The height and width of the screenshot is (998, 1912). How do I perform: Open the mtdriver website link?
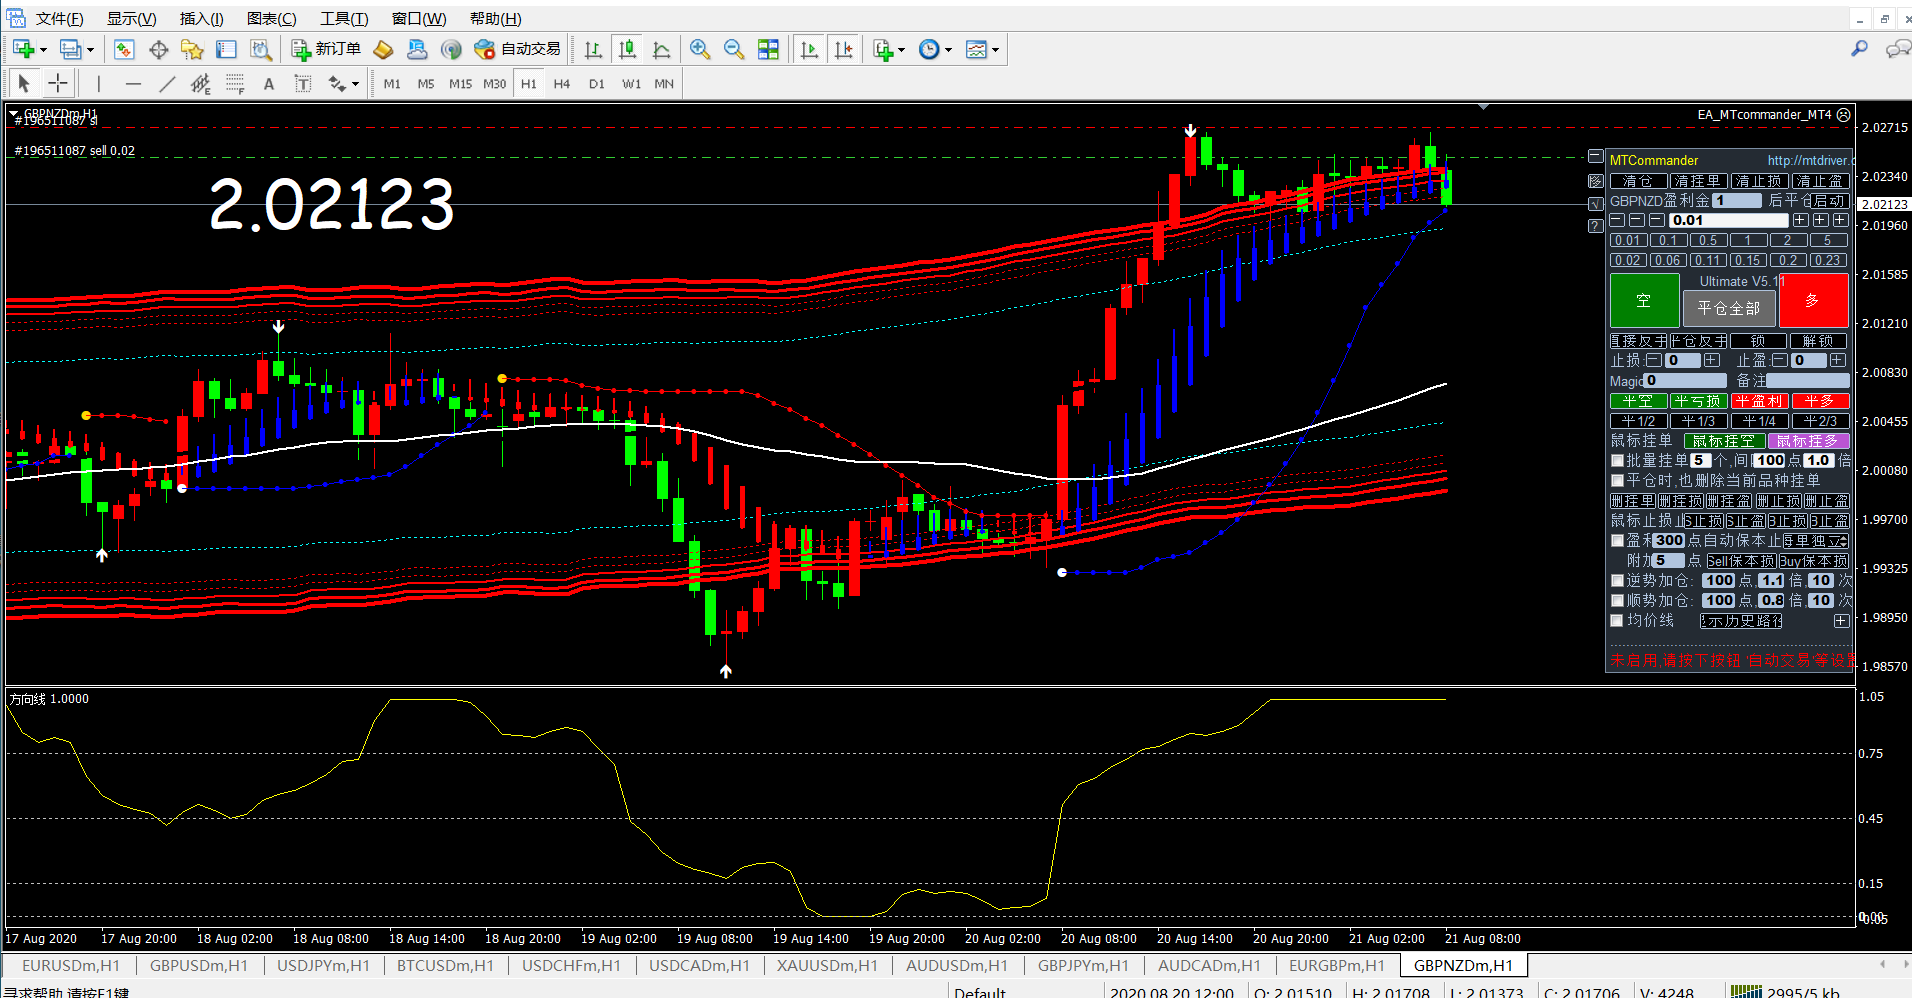[x=1809, y=160]
